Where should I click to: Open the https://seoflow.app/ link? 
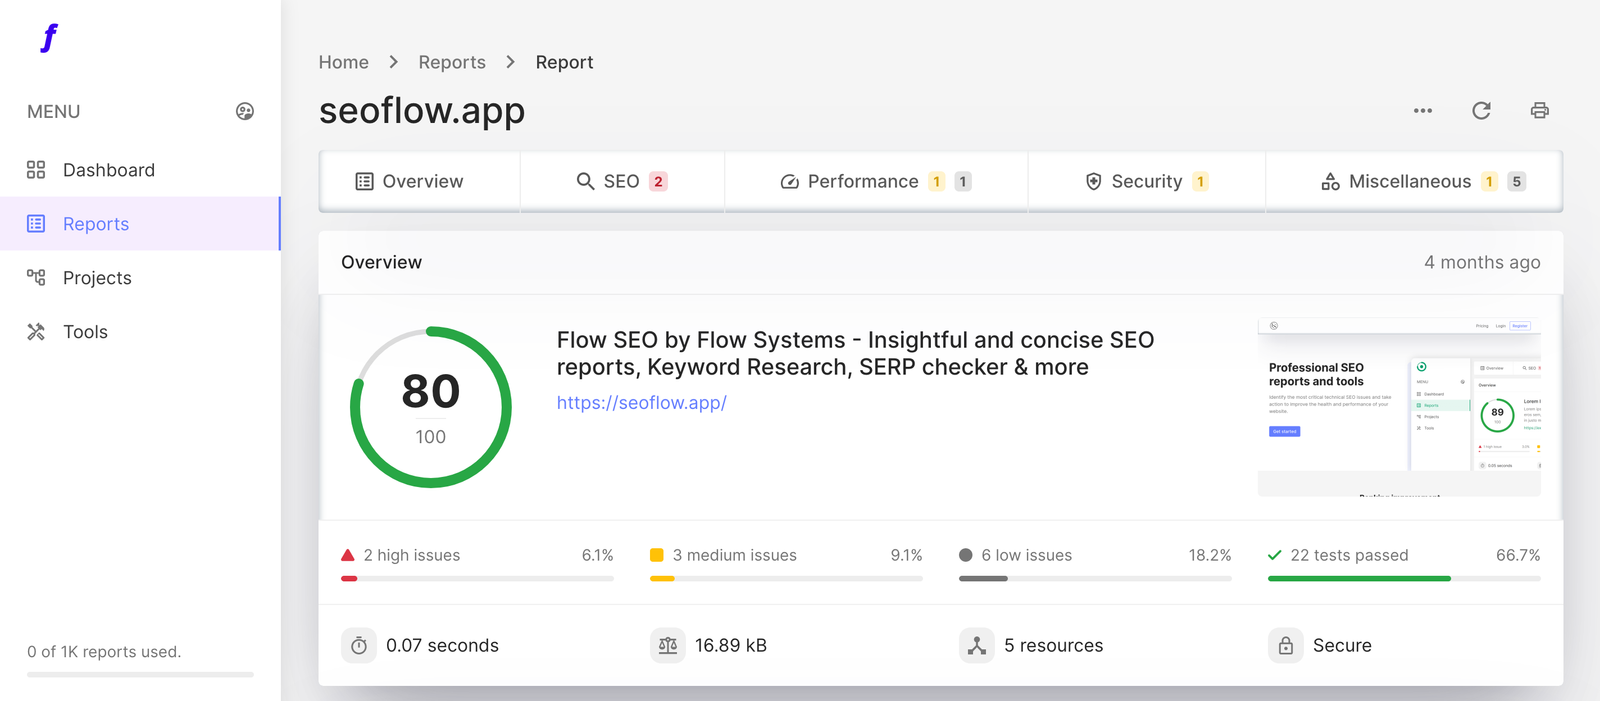click(641, 403)
